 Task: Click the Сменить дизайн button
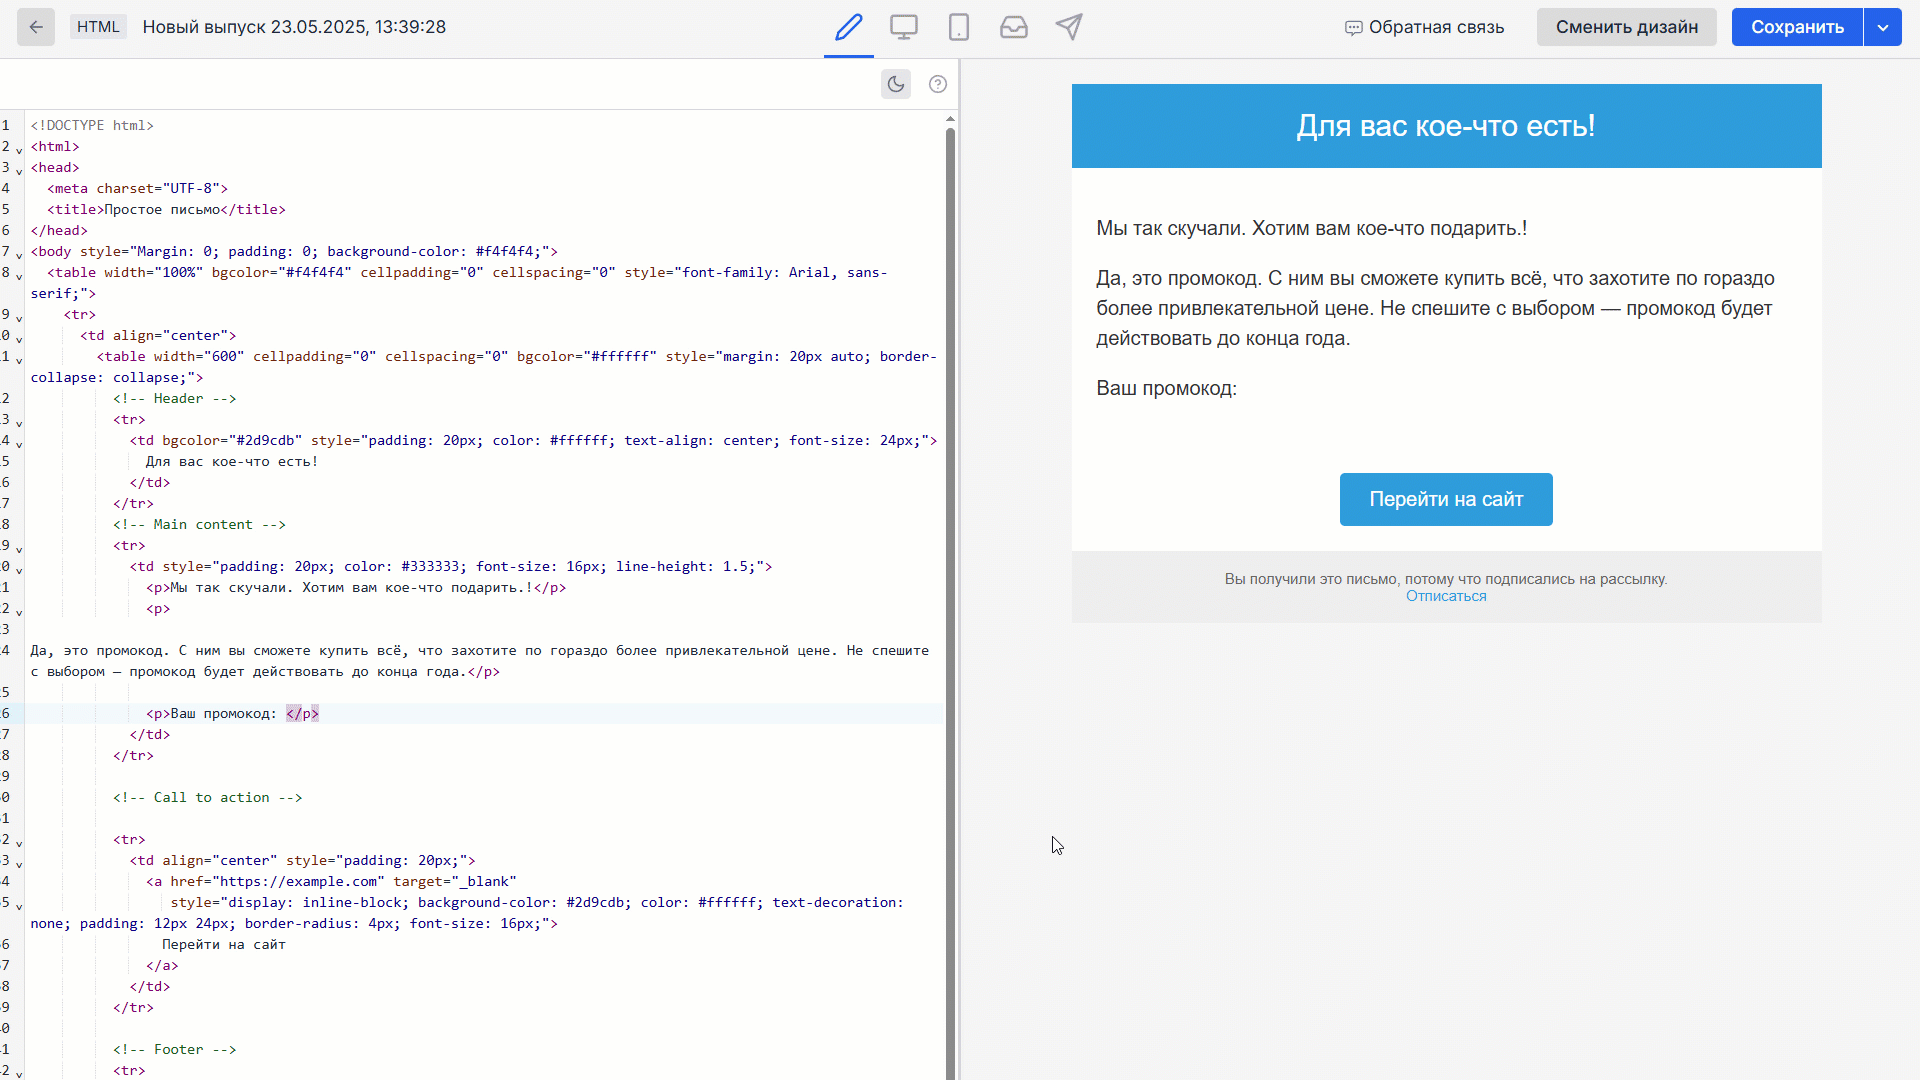1626,27
